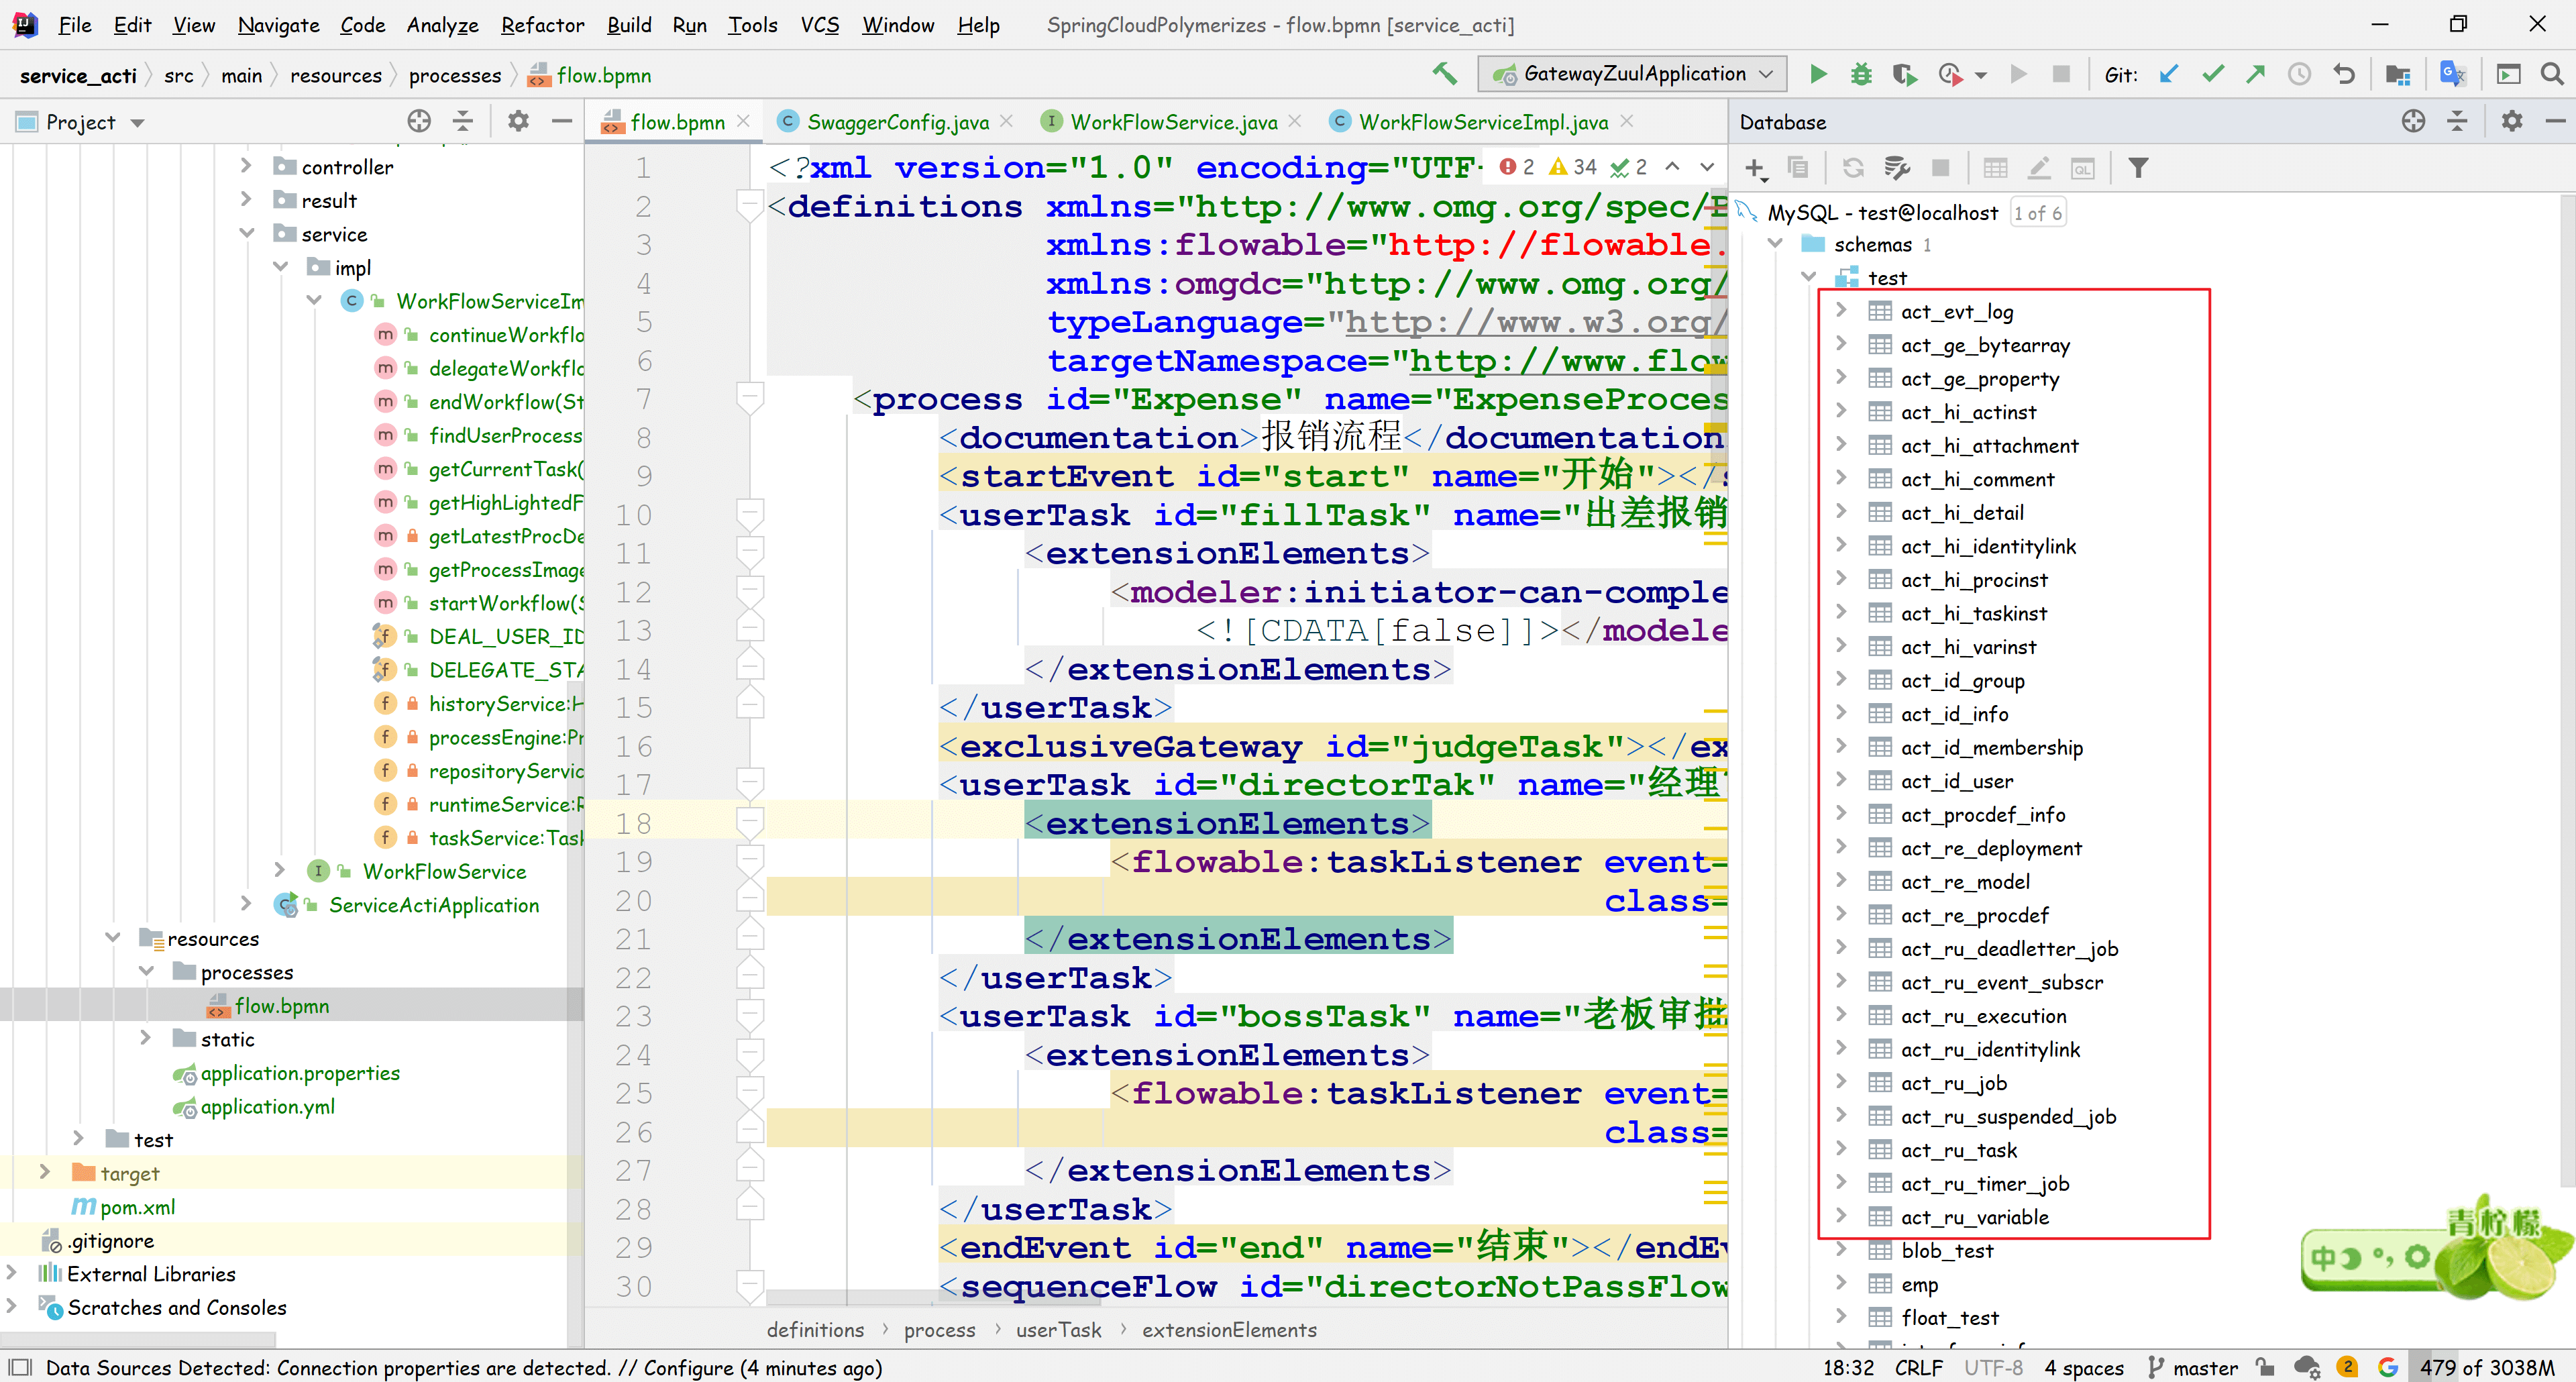Click the green Run application icon
The height and width of the screenshot is (1382, 2576).
point(1818,74)
